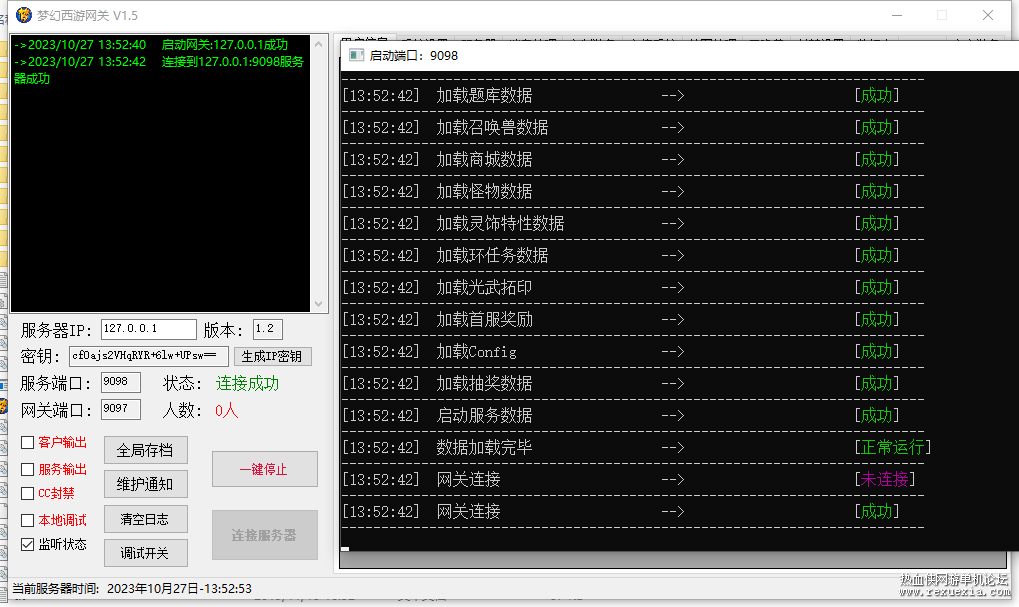The width and height of the screenshot is (1019, 607).
Task: Select the 密钥 key input field
Action: [x=149, y=356]
